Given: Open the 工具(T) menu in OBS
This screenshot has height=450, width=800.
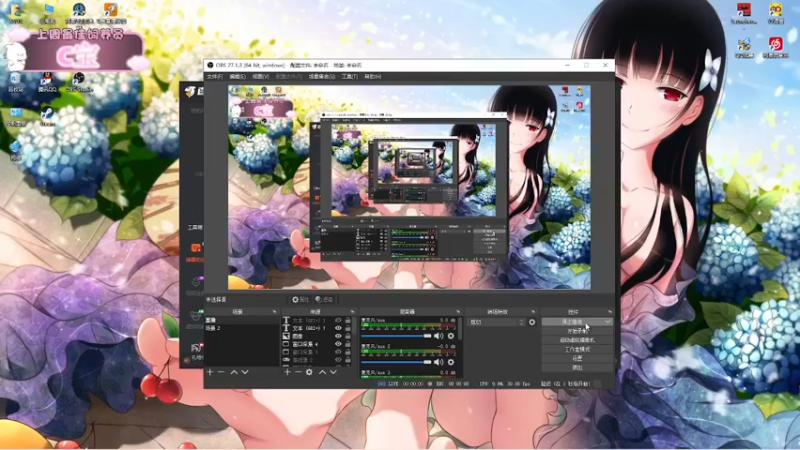Looking at the screenshot, I should 349,77.
